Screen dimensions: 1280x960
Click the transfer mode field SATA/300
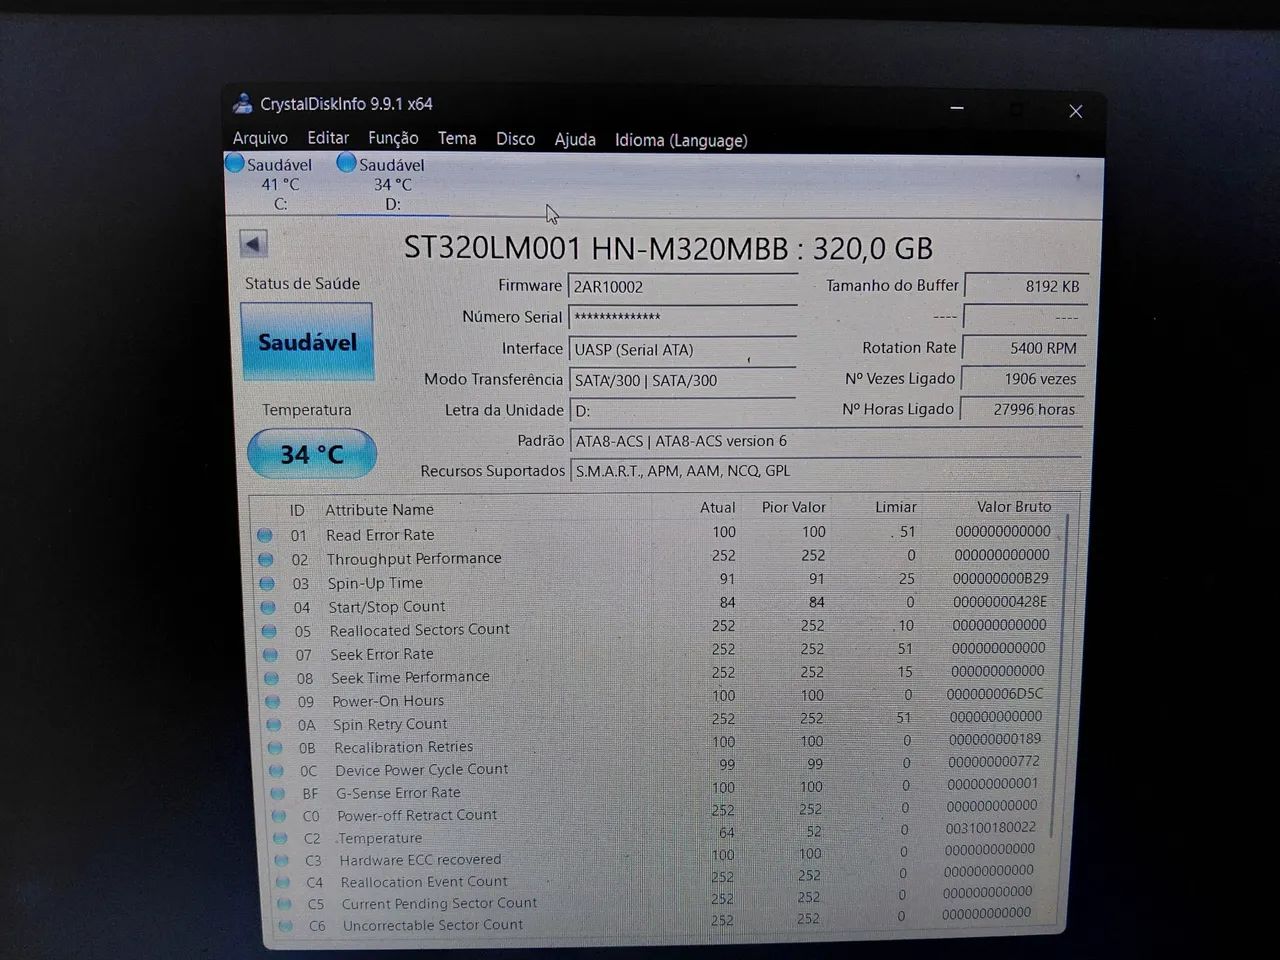point(683,380)
